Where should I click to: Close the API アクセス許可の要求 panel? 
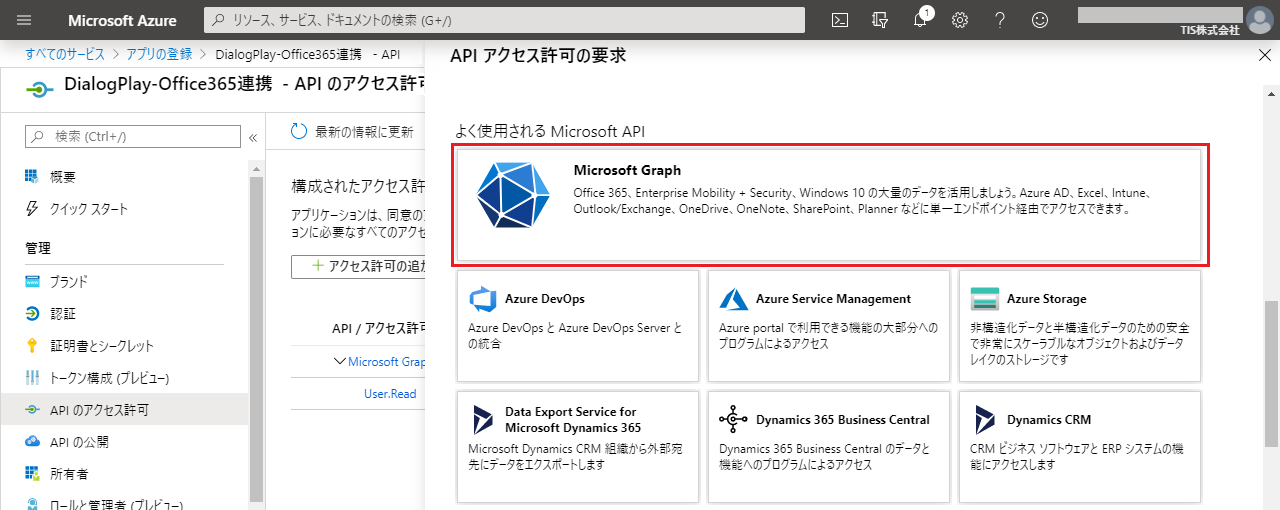click(x=1264, y=56)
